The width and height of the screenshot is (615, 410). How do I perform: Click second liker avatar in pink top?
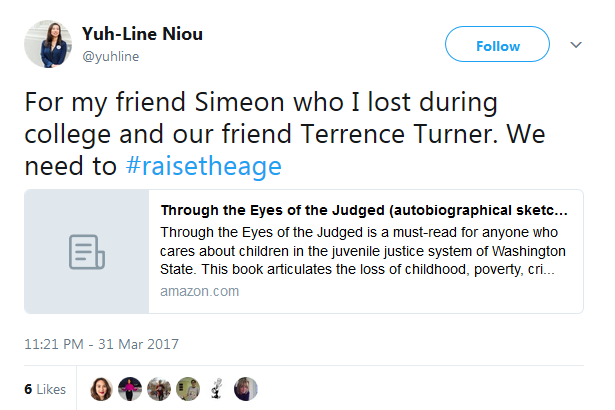[x=131, y=389]
